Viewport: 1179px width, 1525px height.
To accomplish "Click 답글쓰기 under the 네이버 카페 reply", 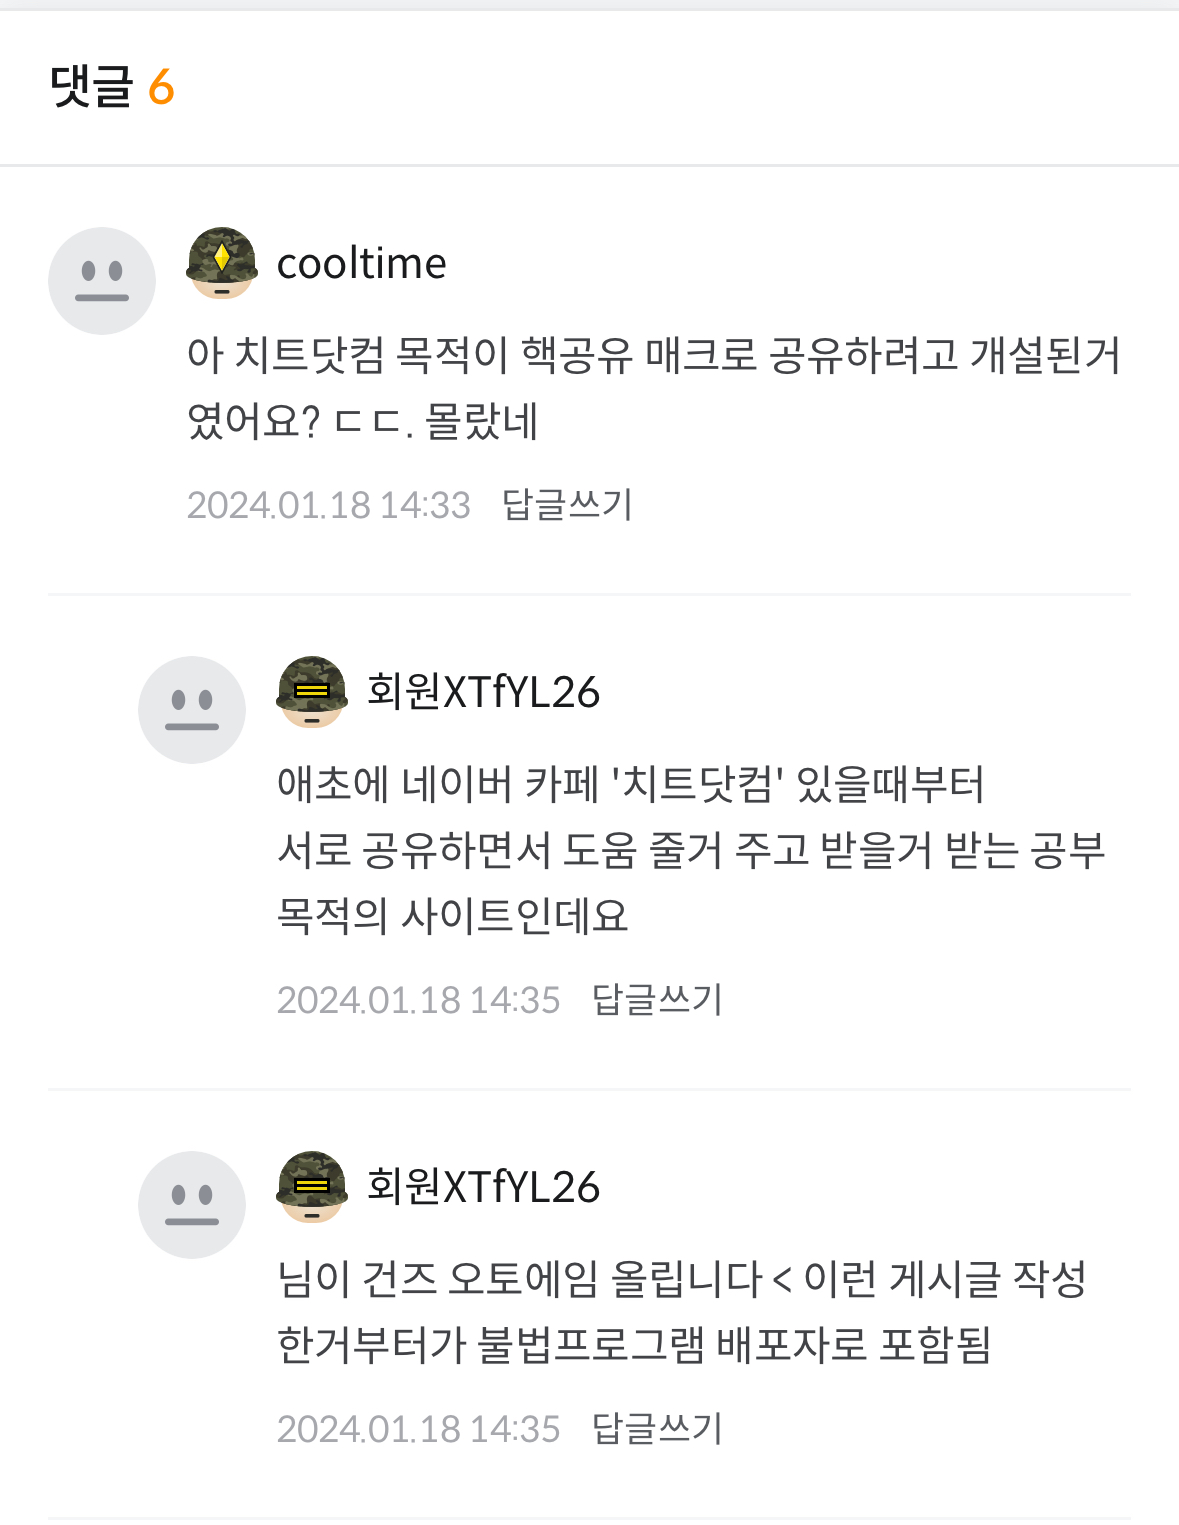I will pos(657,1000).
